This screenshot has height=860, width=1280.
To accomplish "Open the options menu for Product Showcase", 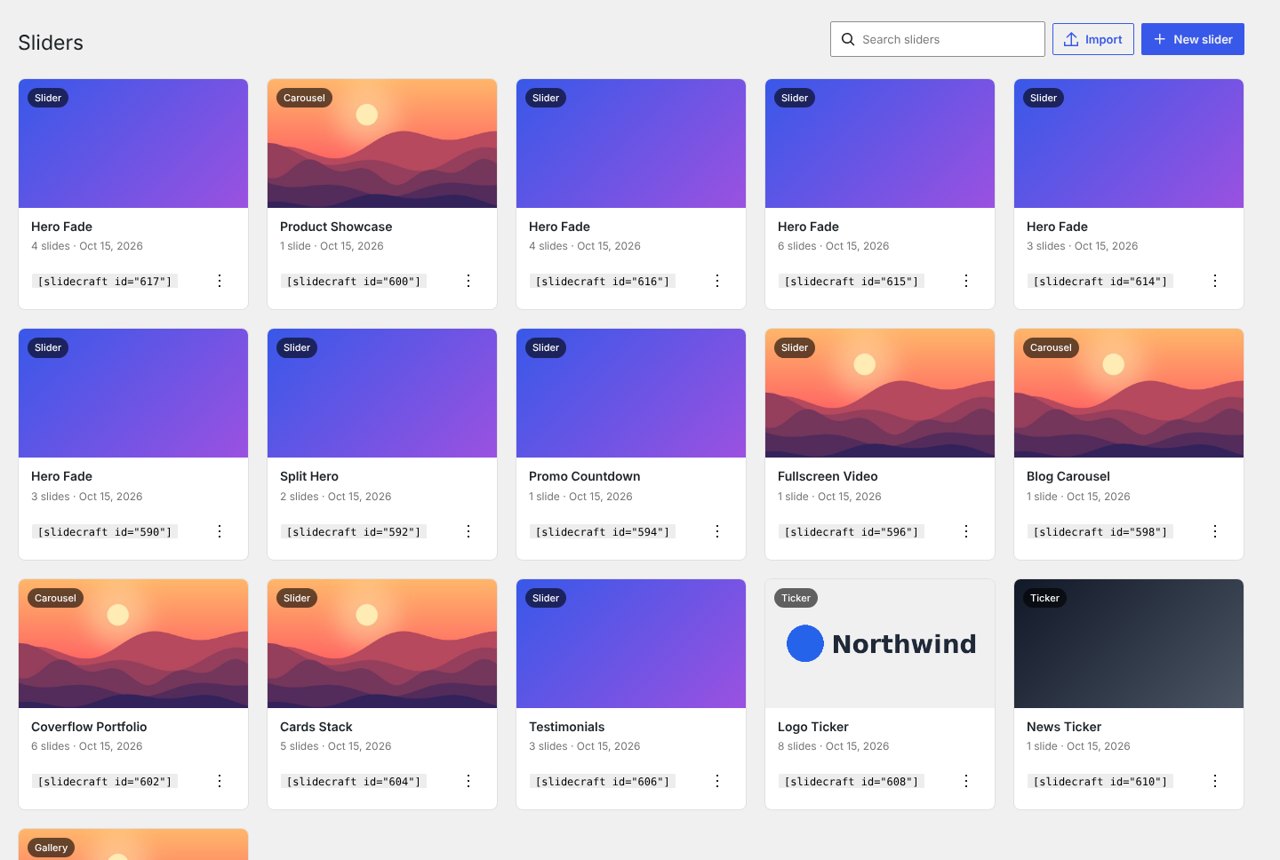I will 468,281.
